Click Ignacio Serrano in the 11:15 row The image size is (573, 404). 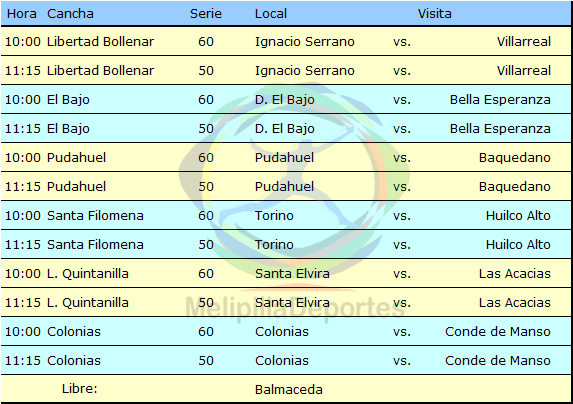(x=305, y=70)
